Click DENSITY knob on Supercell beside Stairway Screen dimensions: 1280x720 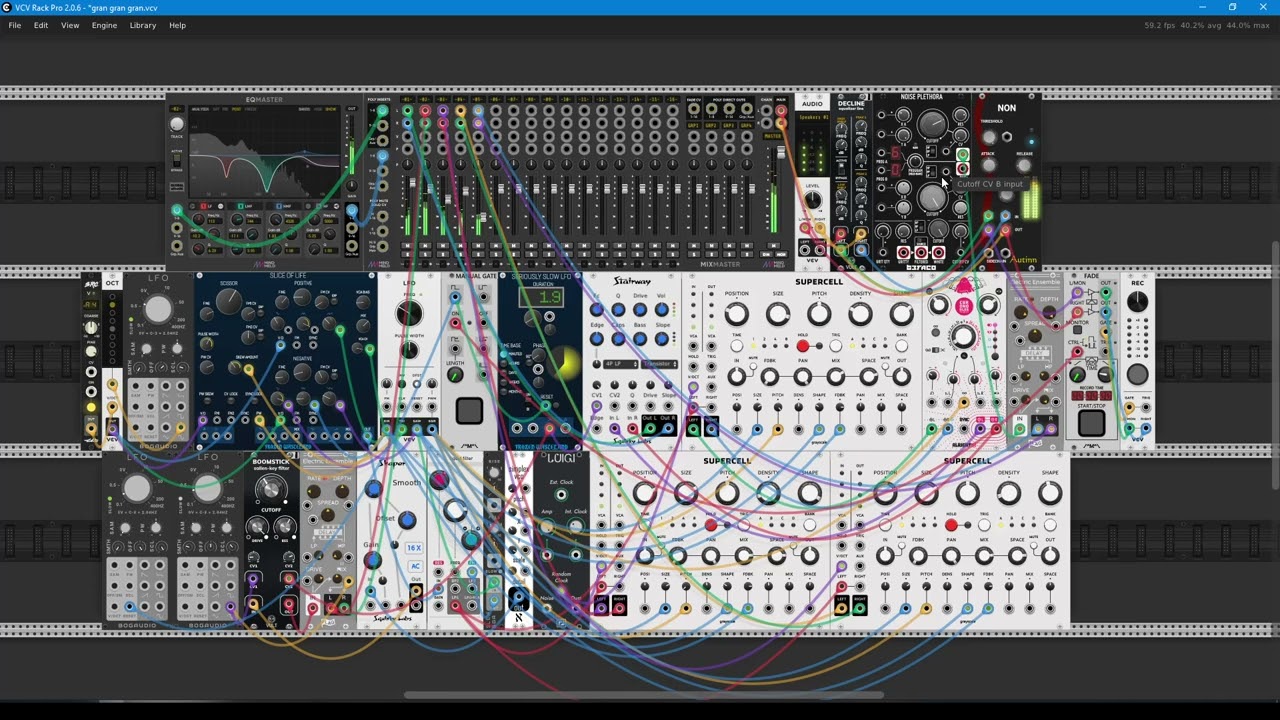click(860, 314)
